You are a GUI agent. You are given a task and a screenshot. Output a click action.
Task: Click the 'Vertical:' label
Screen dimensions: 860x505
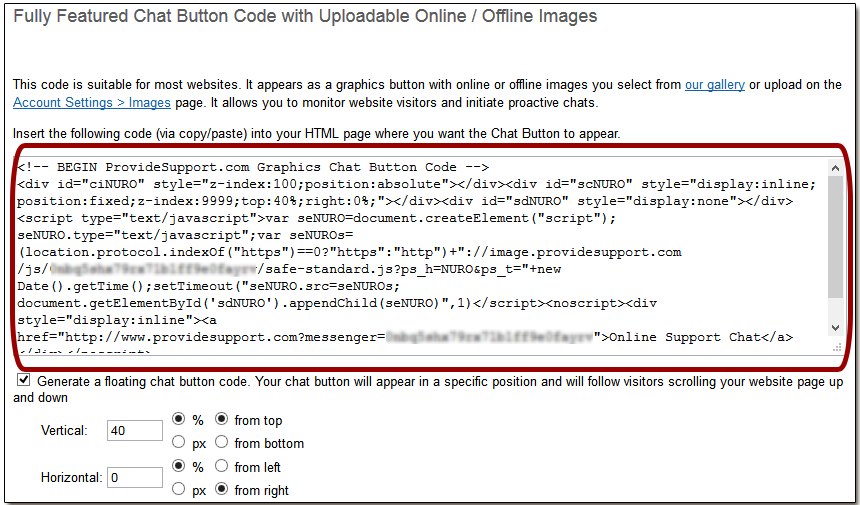click(64, 431)
